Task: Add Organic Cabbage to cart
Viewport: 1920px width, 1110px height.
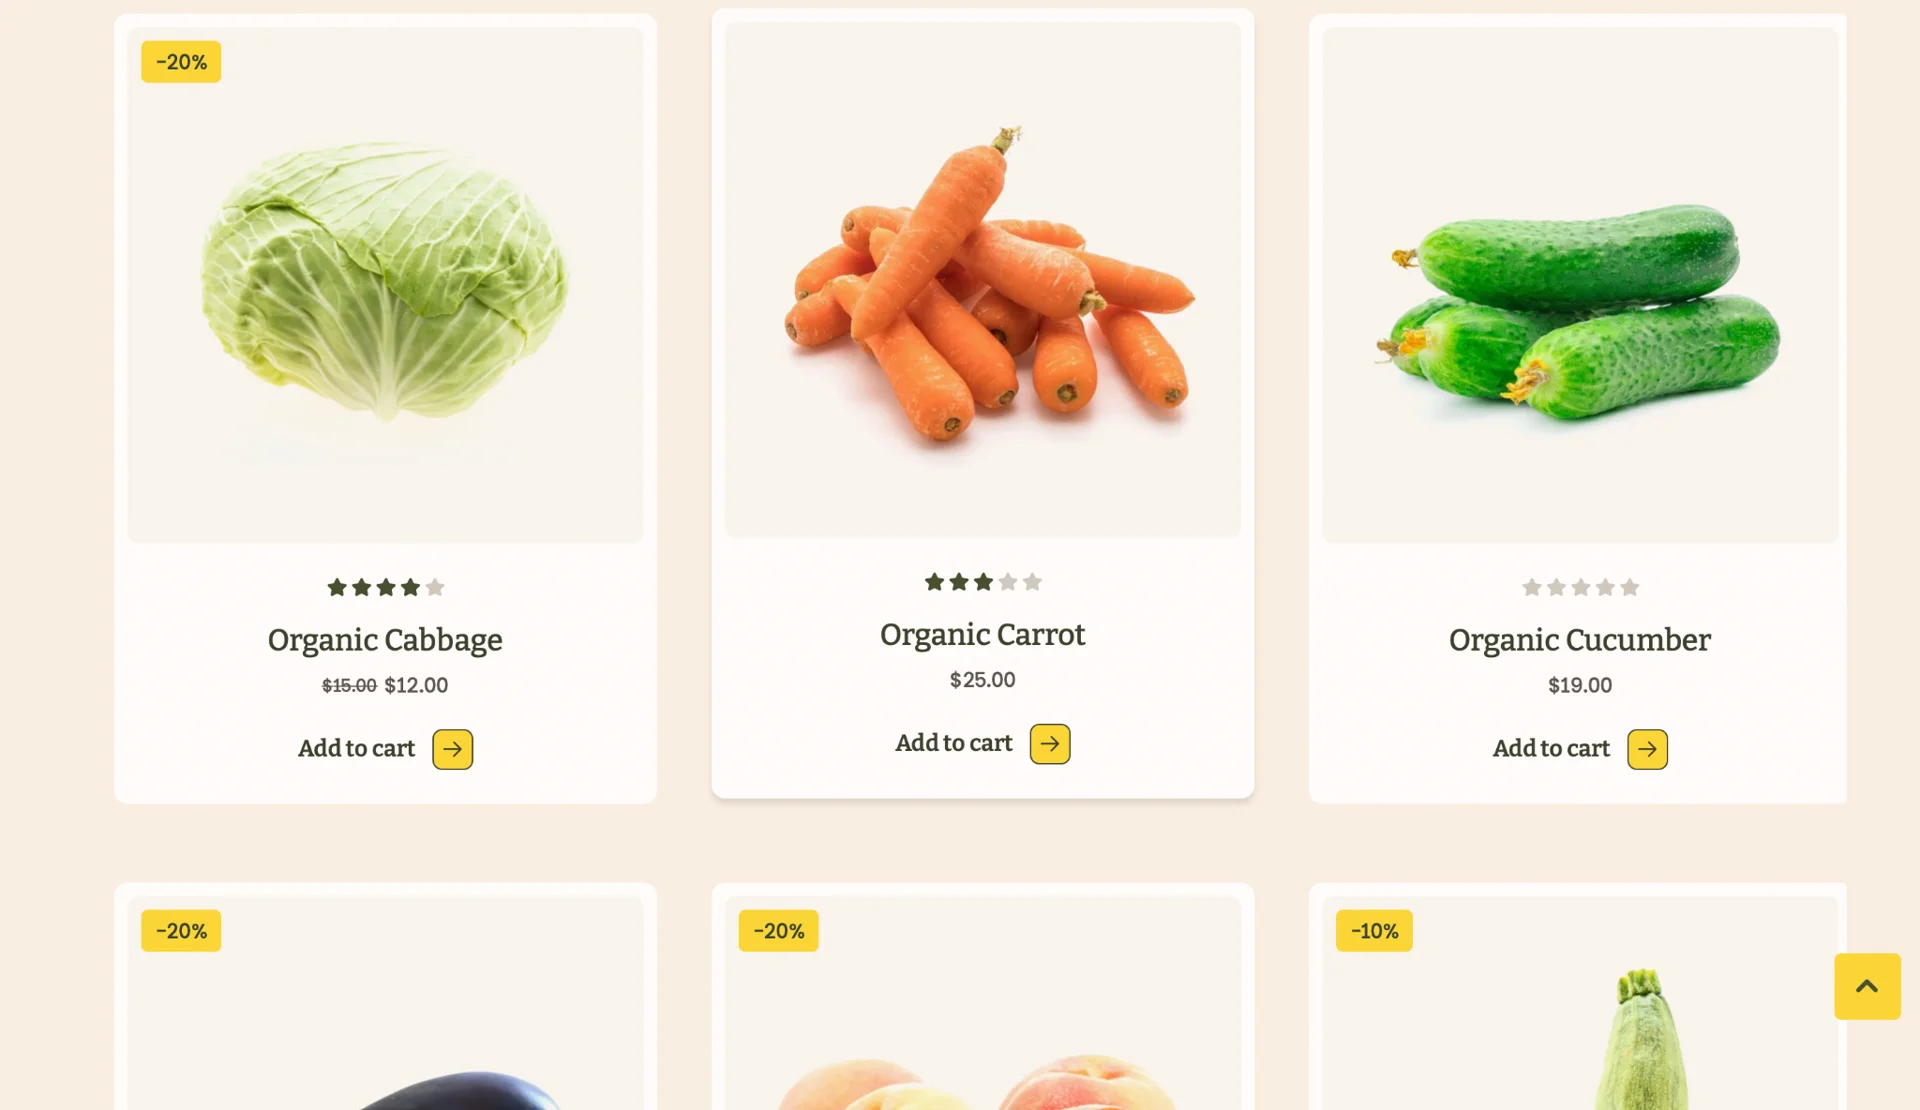Action: pos(356,748)
